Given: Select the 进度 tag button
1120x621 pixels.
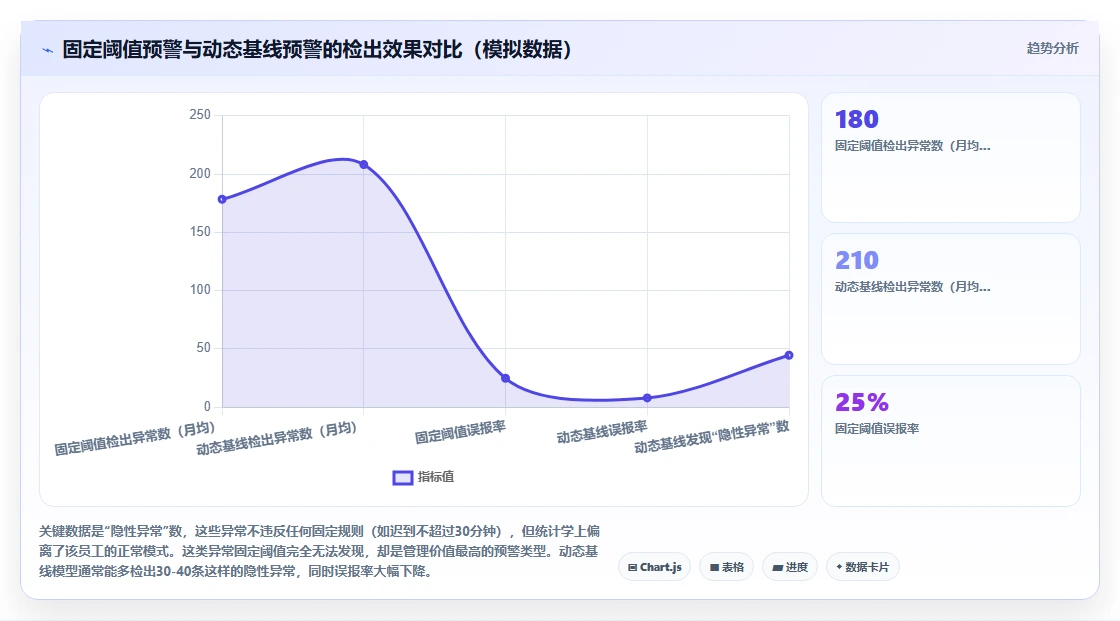Looking at the screenshot, I should pyautogui.click(x=790, y=567).
